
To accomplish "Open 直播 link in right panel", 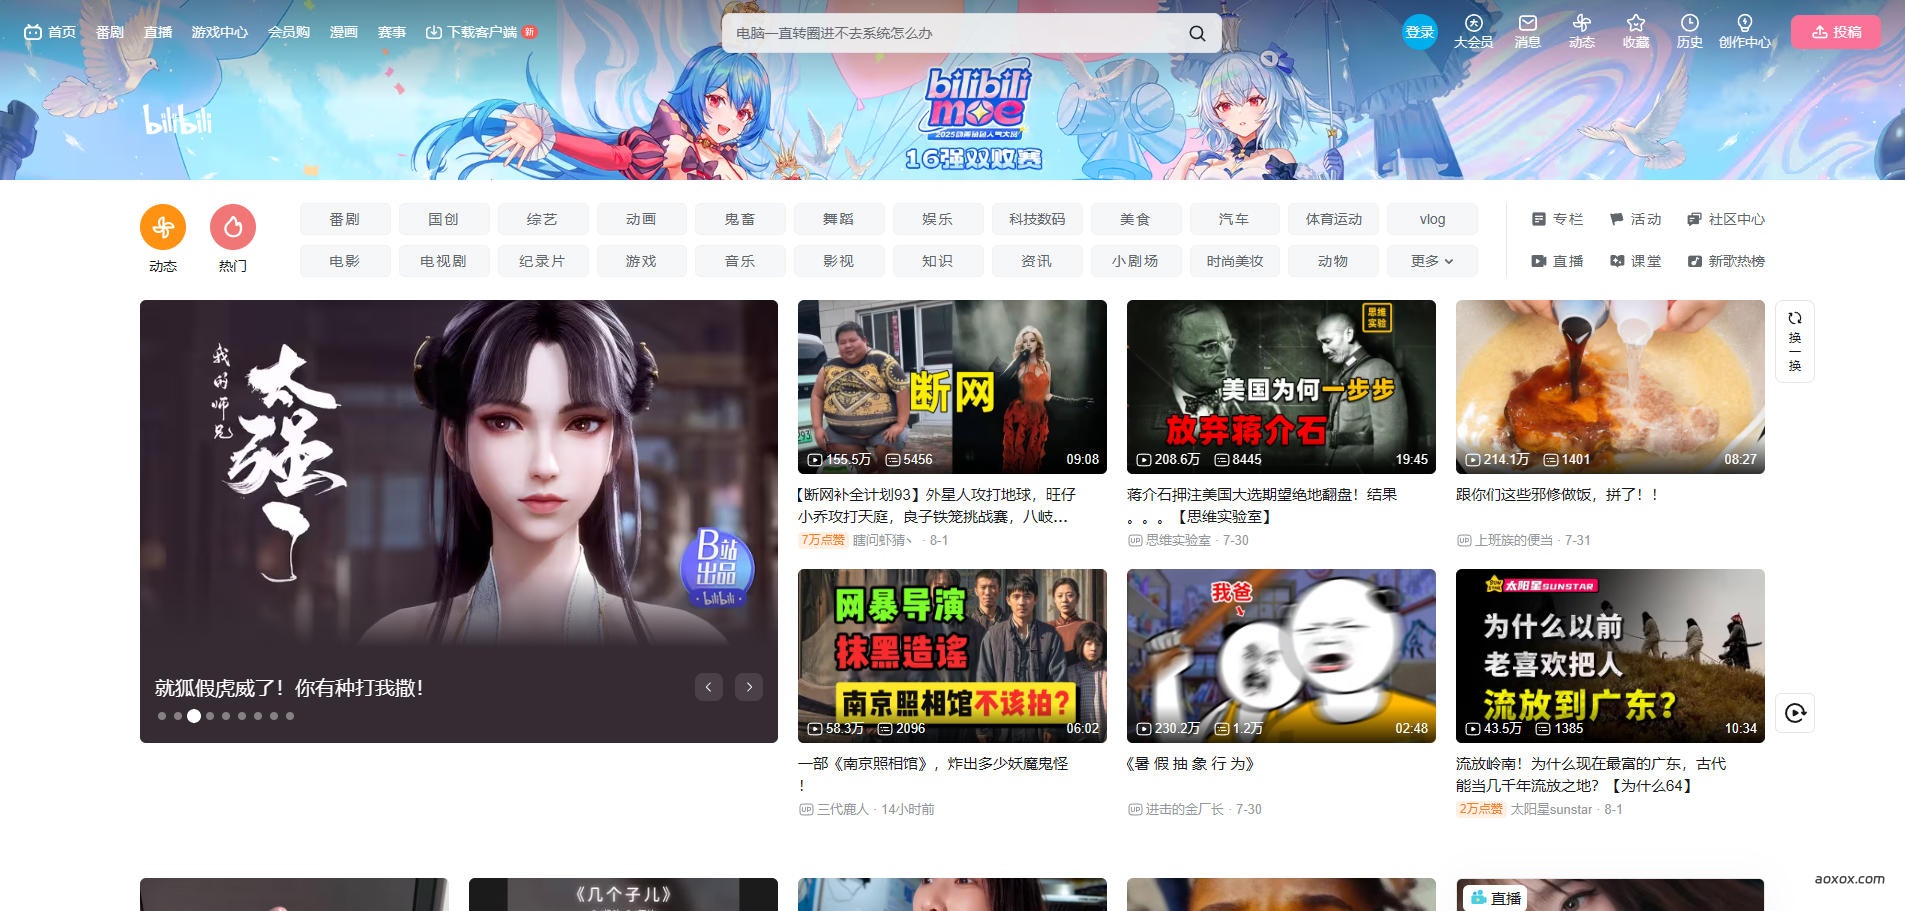I will click(1557, 261).
